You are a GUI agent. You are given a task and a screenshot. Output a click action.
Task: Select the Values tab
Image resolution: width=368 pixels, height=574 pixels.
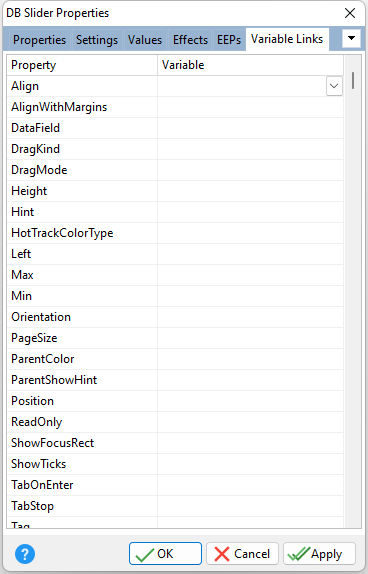(x=145, y=40)
